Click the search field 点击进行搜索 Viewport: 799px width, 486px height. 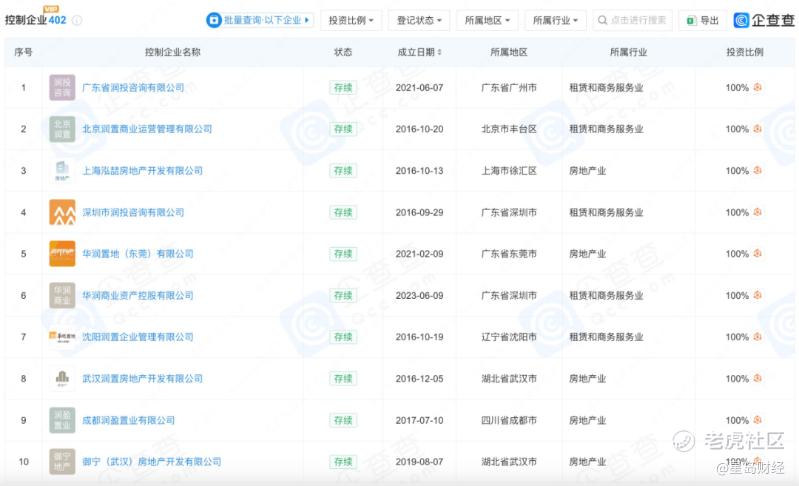632,20
